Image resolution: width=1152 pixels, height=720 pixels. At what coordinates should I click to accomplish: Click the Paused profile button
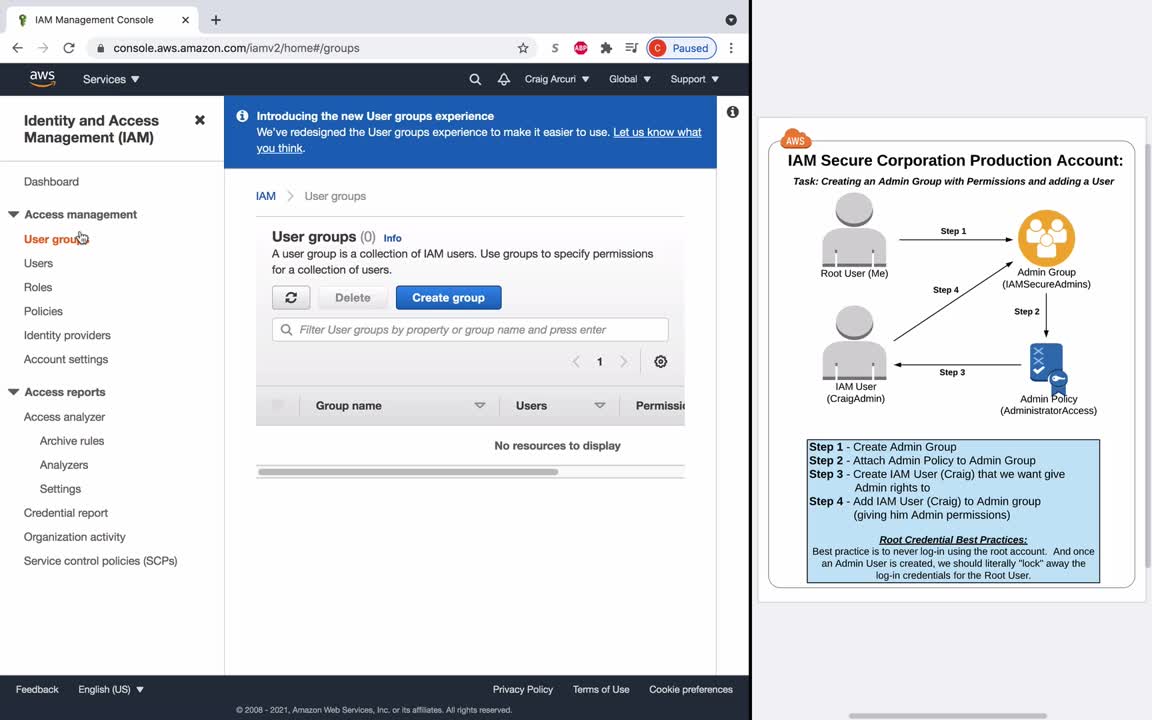point(681,48)
